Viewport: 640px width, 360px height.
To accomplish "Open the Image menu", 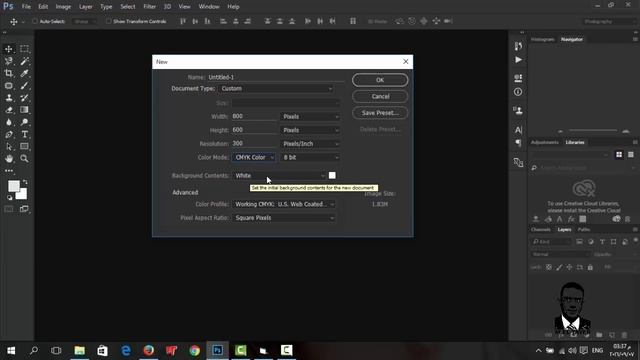I will point(63,7).
